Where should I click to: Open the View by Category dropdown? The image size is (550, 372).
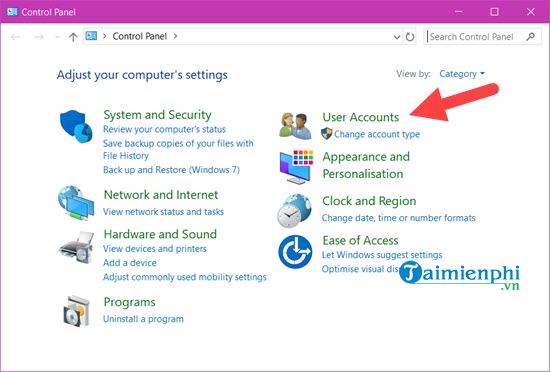pos(462,74)
